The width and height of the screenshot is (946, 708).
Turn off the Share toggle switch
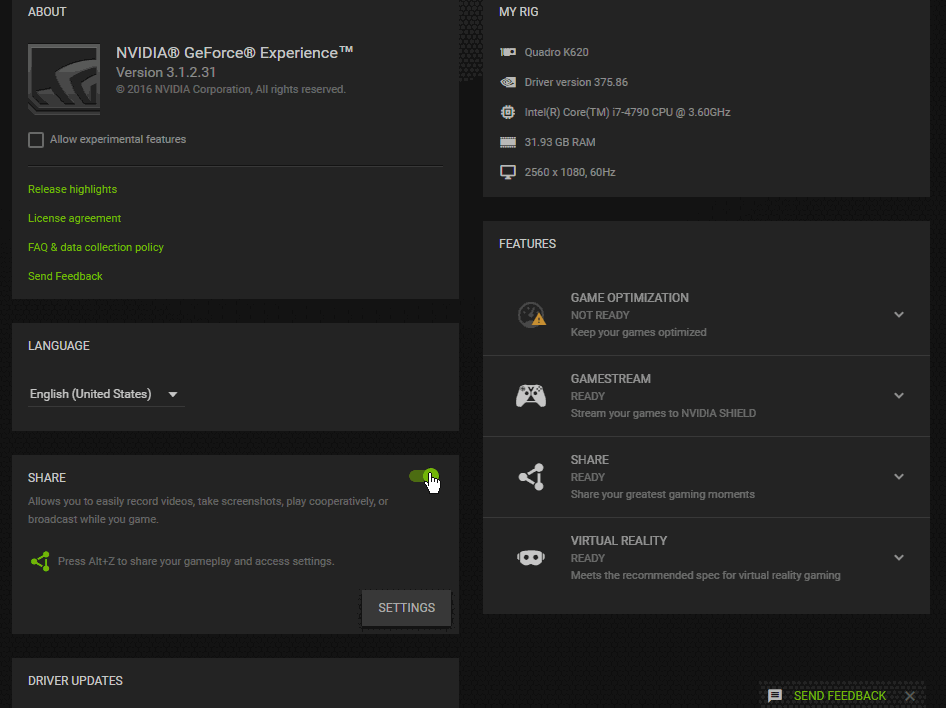click(424, 476)
